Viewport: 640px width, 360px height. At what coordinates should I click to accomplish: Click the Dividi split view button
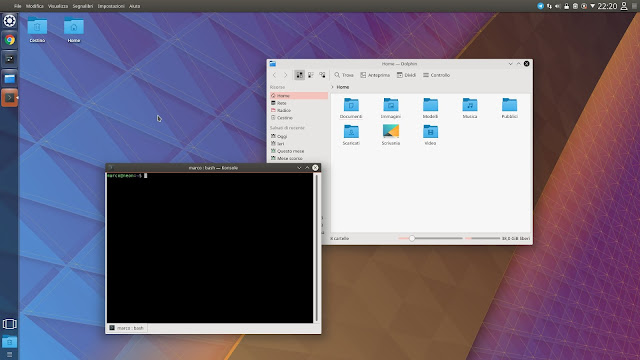tap(406, 75)
